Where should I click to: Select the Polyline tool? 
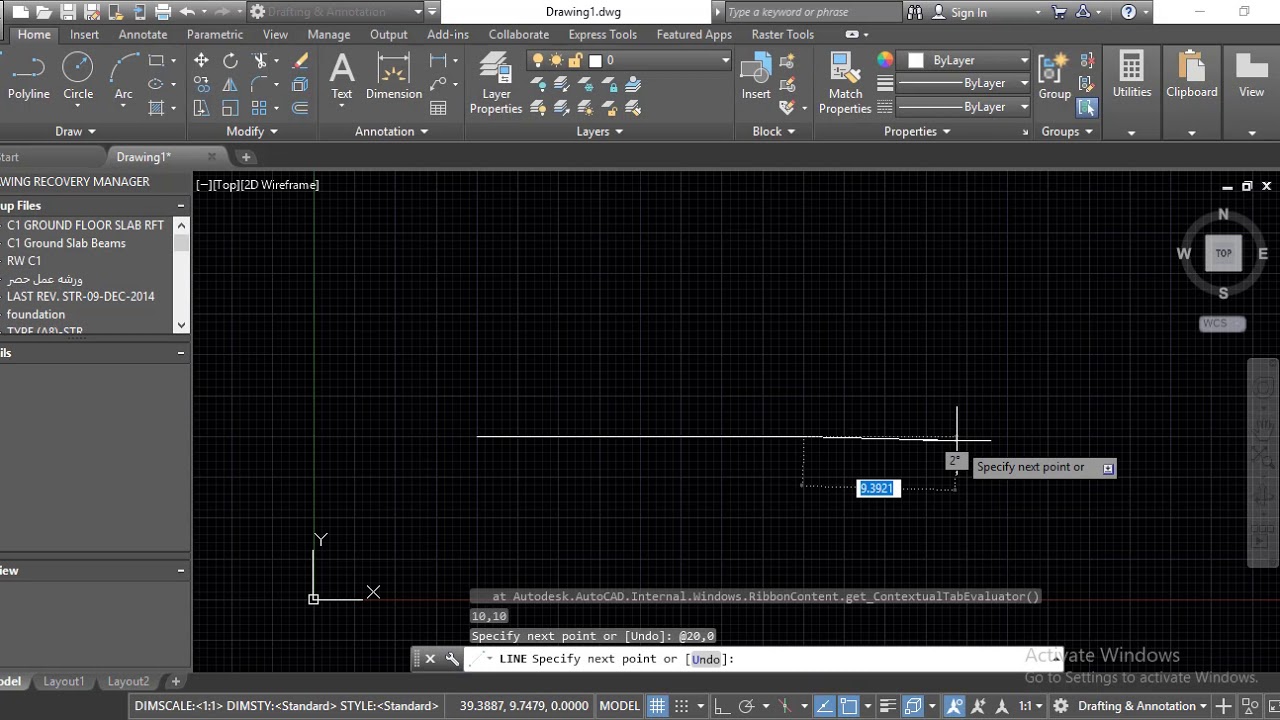pos(28,77)
